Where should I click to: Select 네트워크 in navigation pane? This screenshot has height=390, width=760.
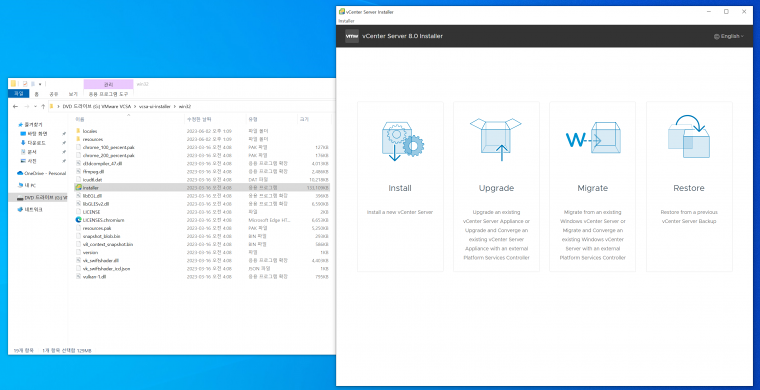coord(30,210)
